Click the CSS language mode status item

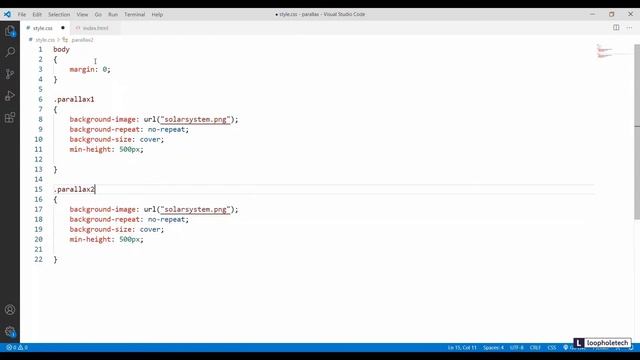[551, 347]
